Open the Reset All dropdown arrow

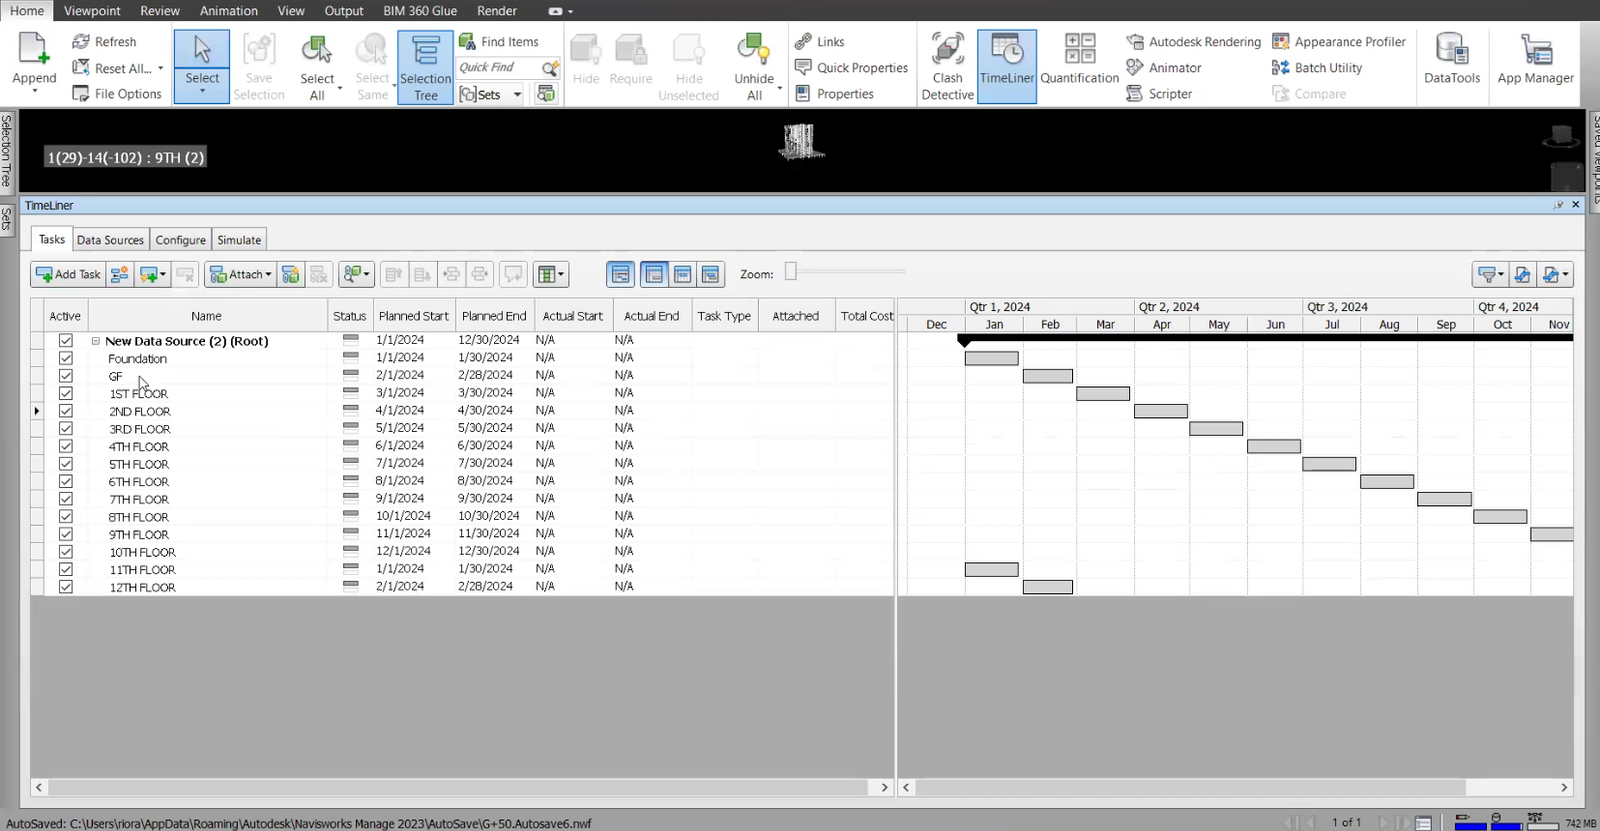(161, 68)
